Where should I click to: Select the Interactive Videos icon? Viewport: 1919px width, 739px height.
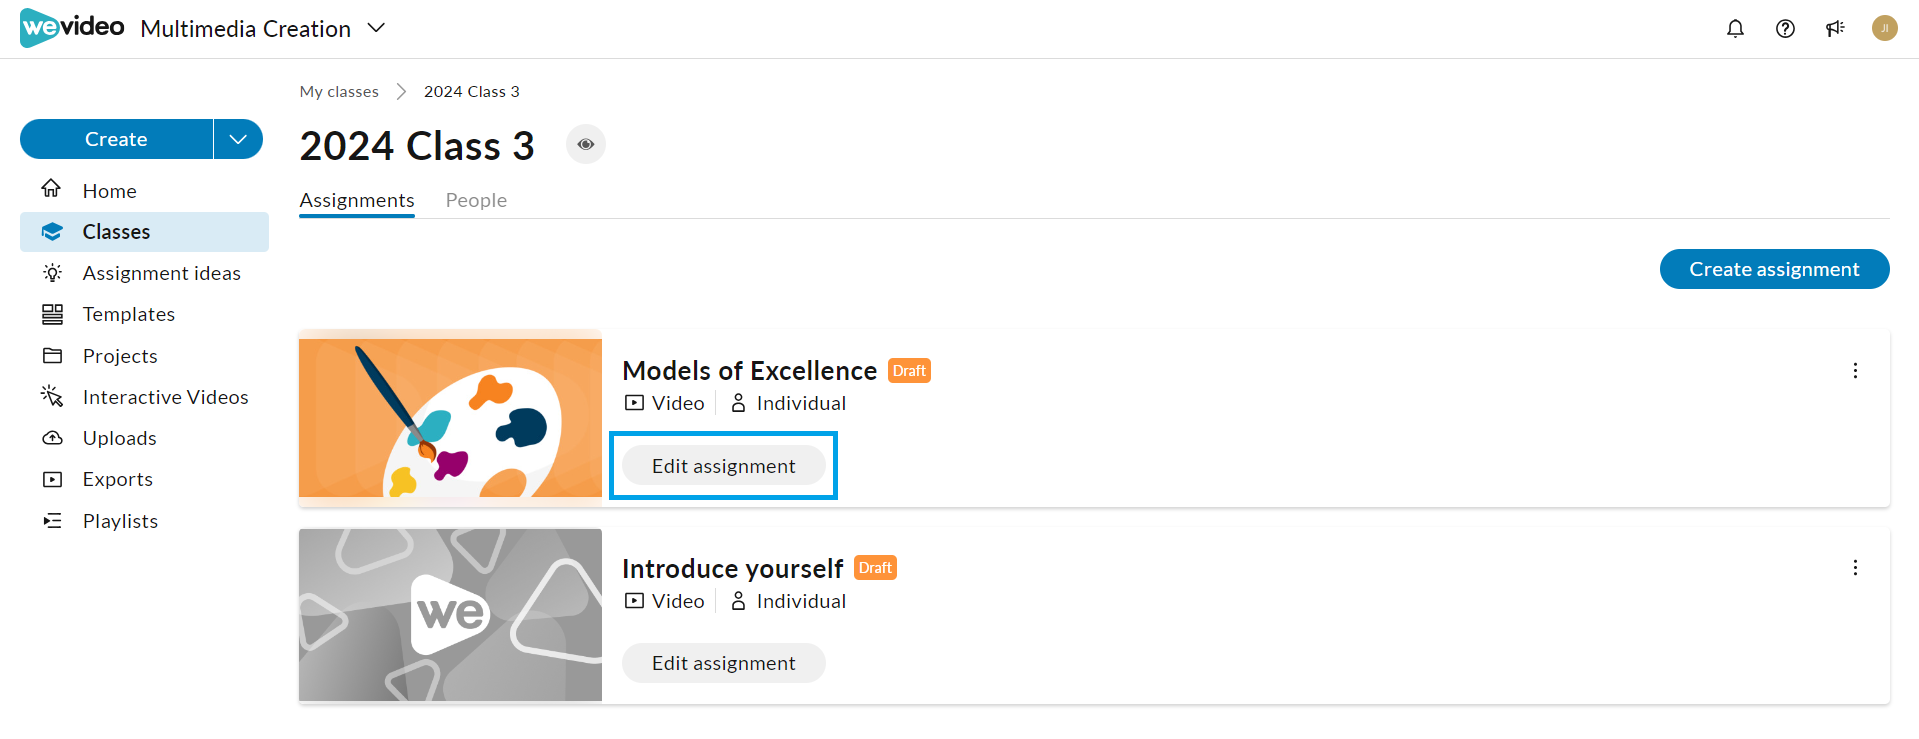pos(52,396)
